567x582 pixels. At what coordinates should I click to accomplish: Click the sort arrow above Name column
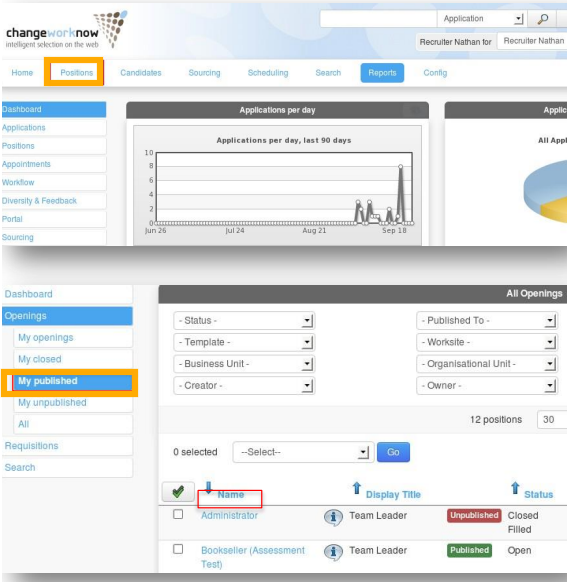pyautogui.click(x=209, y=487)
